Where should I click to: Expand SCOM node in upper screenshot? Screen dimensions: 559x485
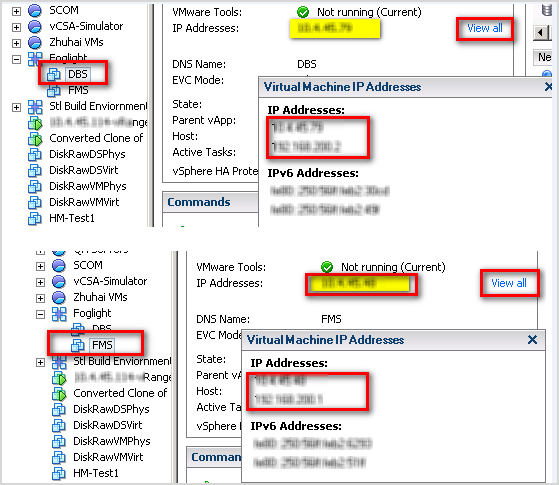pyautogui.click(x=16, y=11)
